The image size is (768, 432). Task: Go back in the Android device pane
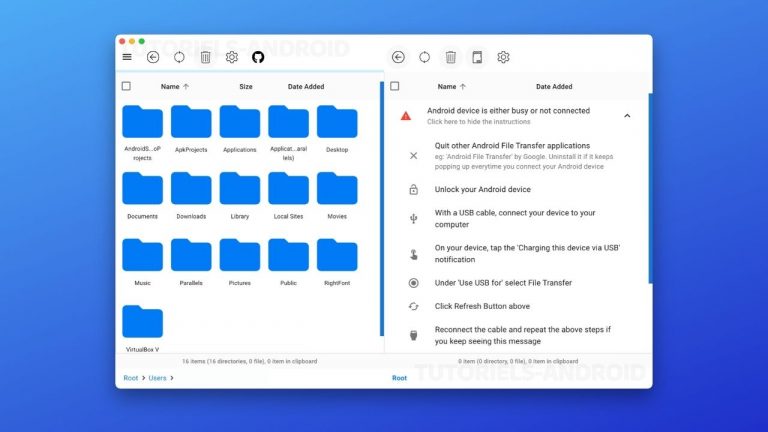point(398,57)
